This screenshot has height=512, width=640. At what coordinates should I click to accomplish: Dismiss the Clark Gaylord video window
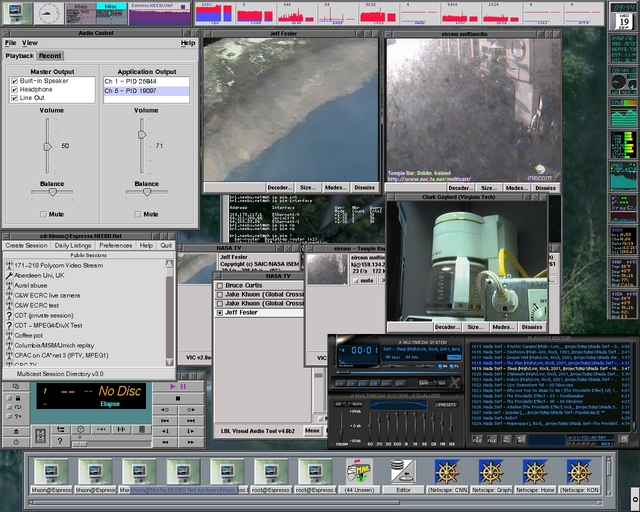[x=532, y=327]
